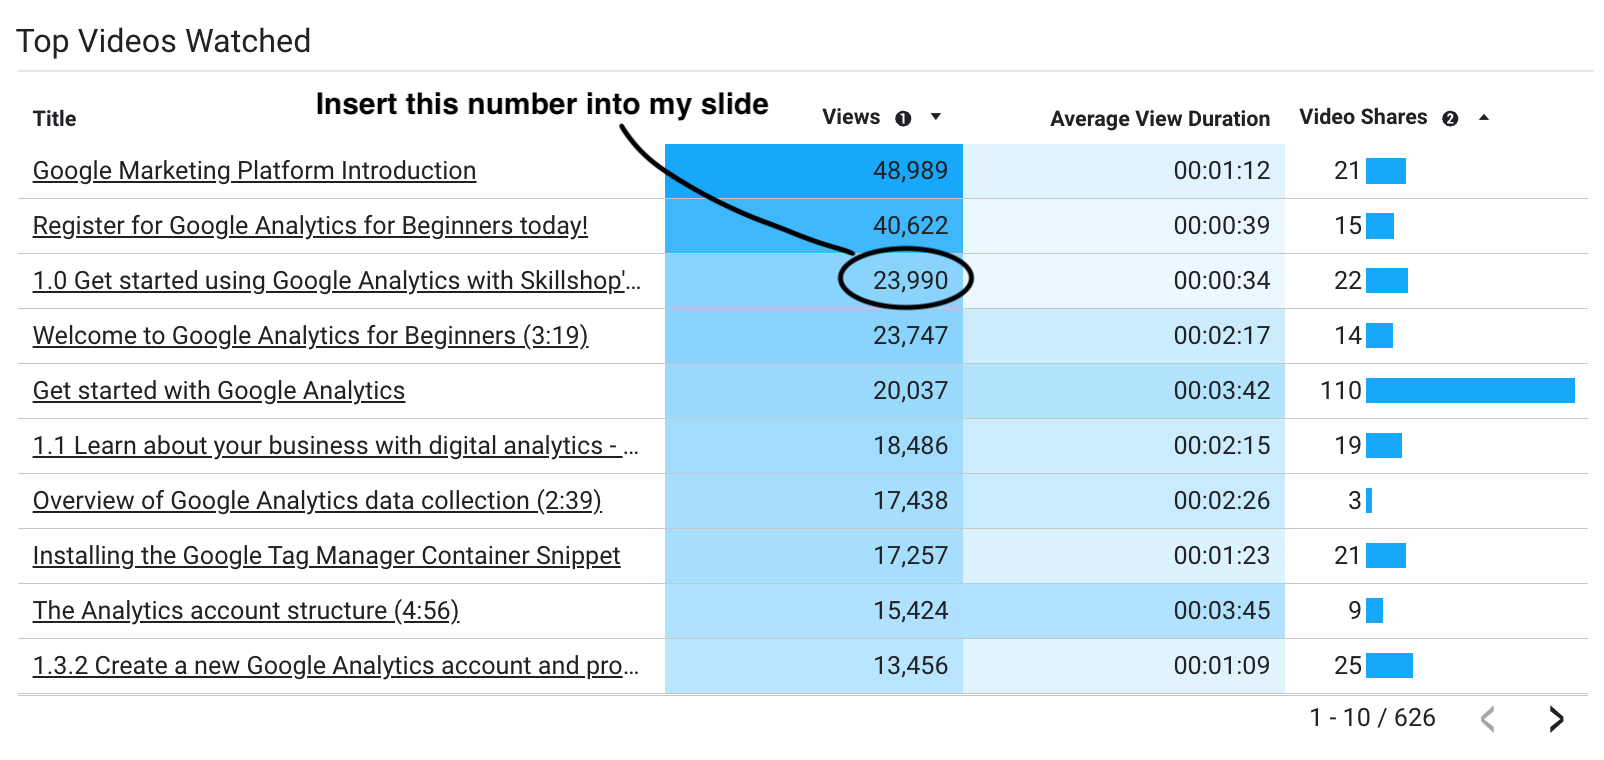Select the 18,486 views cell

pos(814,446)
